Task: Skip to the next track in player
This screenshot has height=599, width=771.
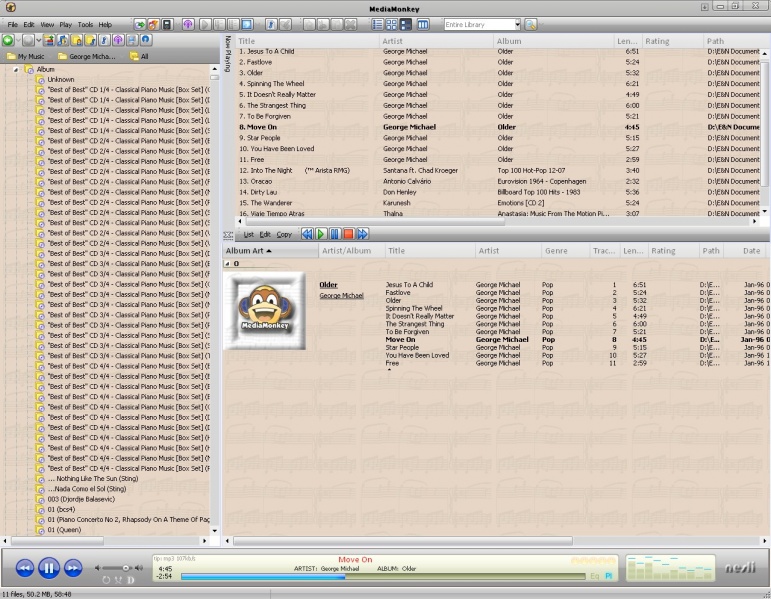Action: pyautogui.click(x=73, y=568)
